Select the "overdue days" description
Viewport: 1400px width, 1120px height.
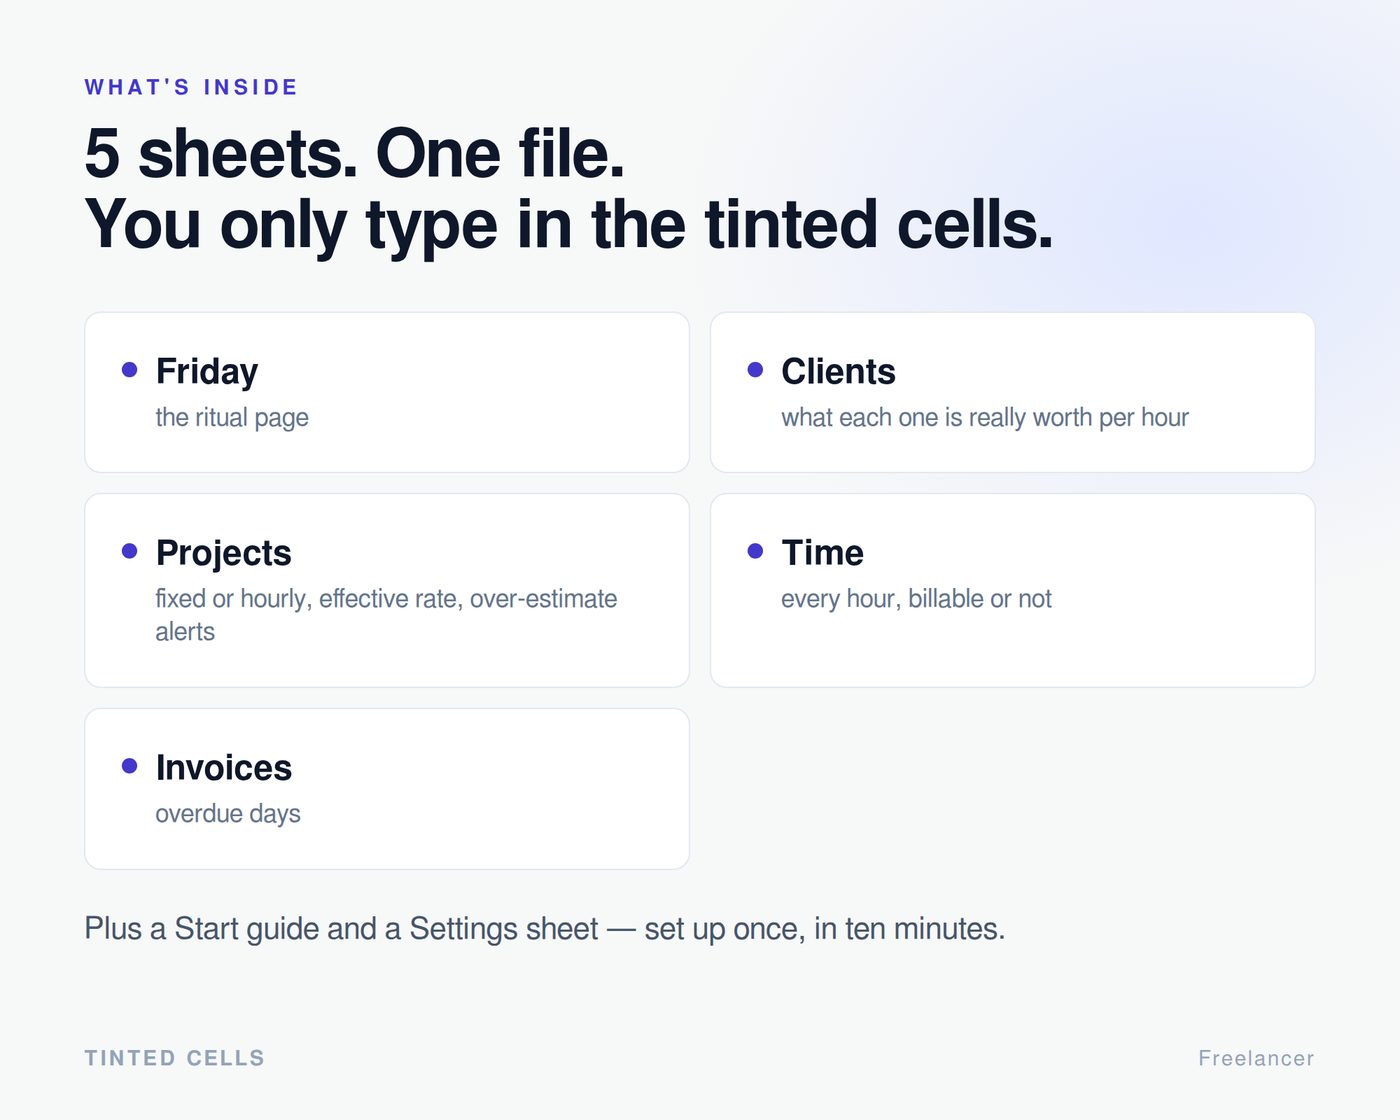228,814
